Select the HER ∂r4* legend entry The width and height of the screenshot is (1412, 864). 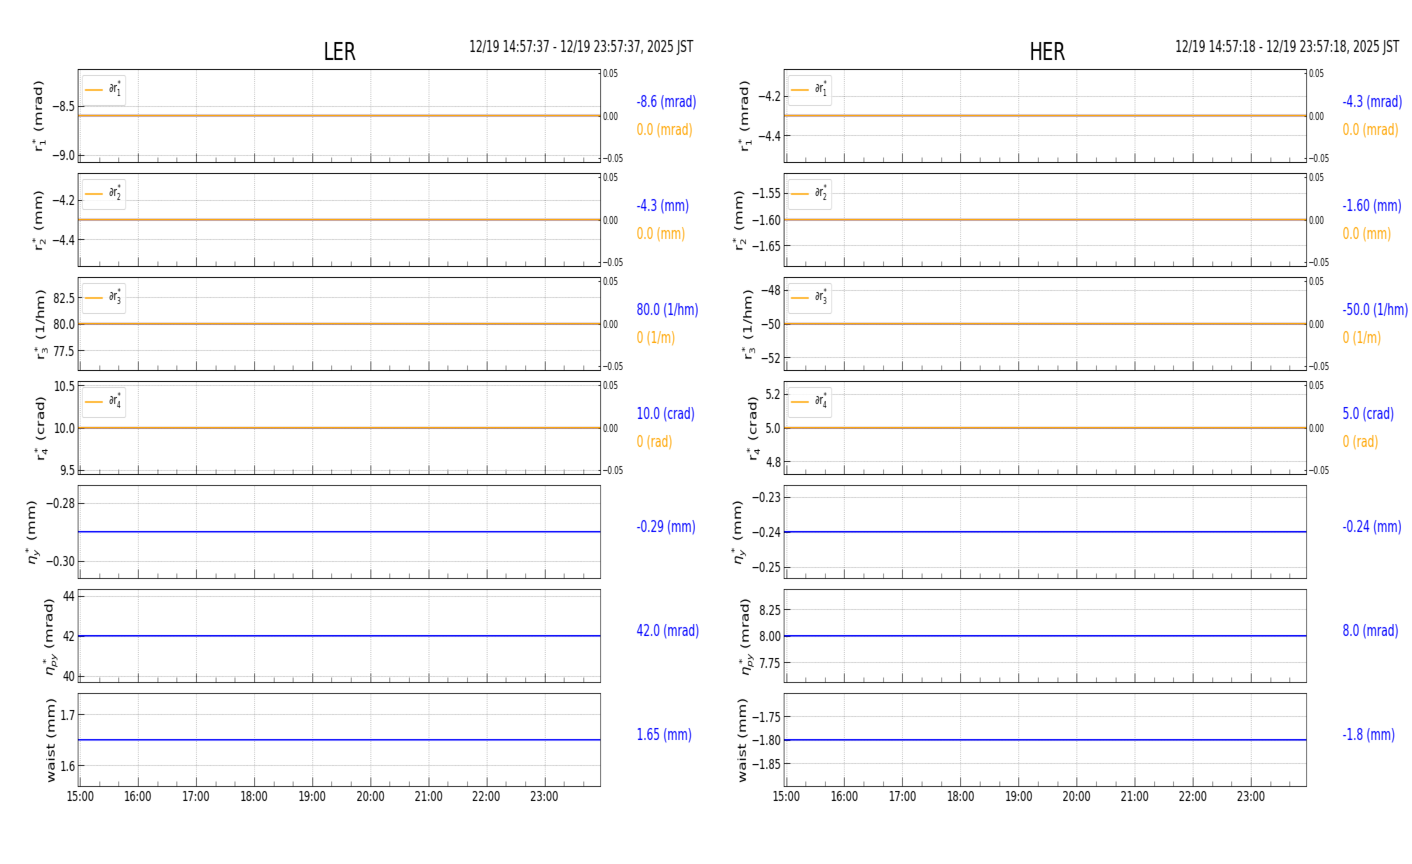tap(810, 402)
